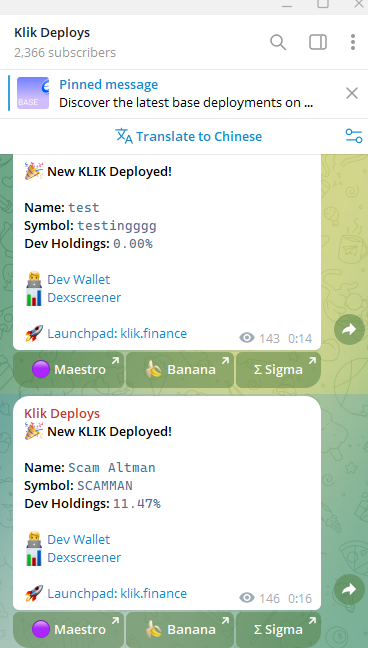Copy the symbol SCAMMAN
Image resolution: width=368 pixels, height=648 pixels.
tap(105, 486)
